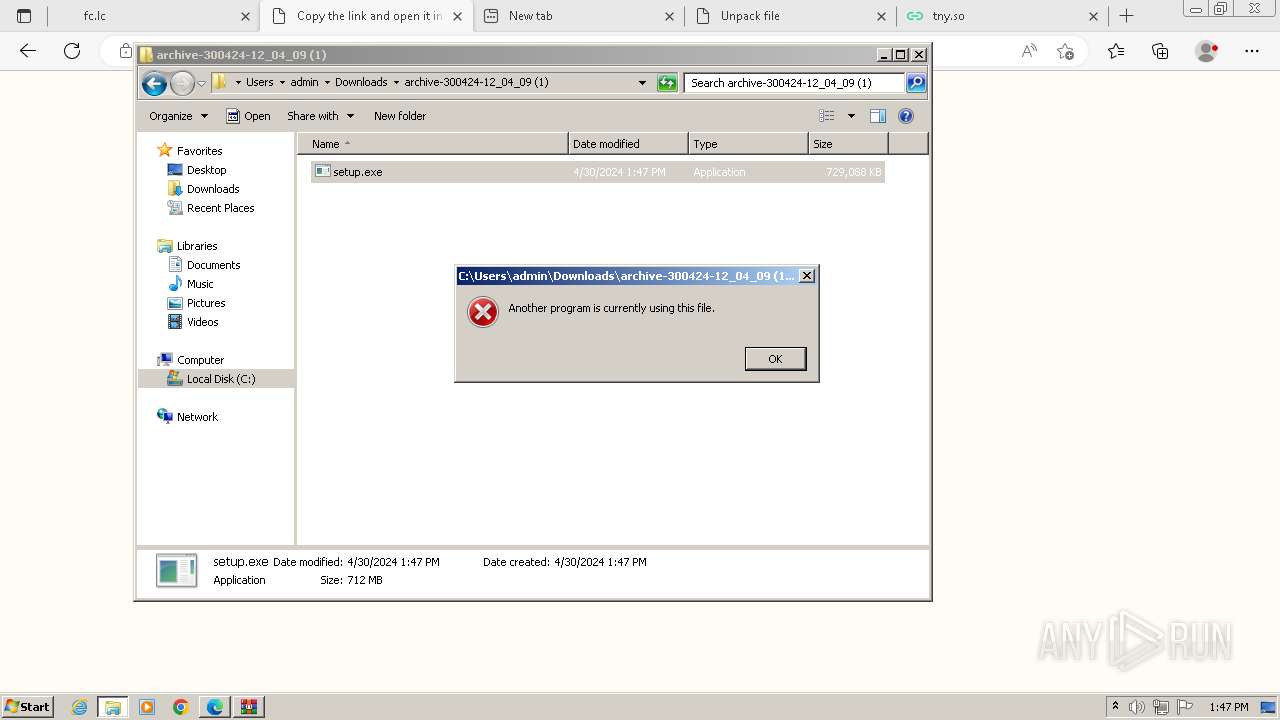The width and height of the screenshot is (1280, 720).
Task: Open the view options dropdown arrow
Action: coord(851,116)
